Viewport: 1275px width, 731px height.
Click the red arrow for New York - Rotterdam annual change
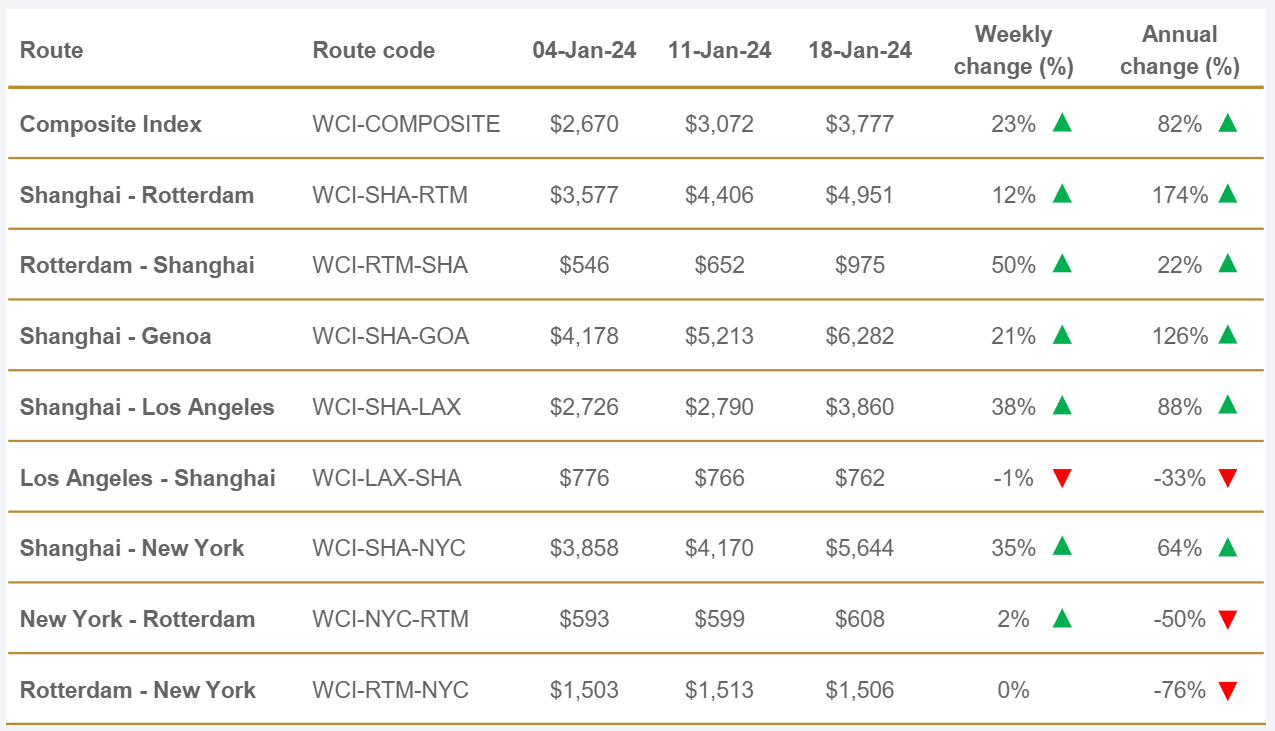pyautogui.click(x=1228, y=619)
